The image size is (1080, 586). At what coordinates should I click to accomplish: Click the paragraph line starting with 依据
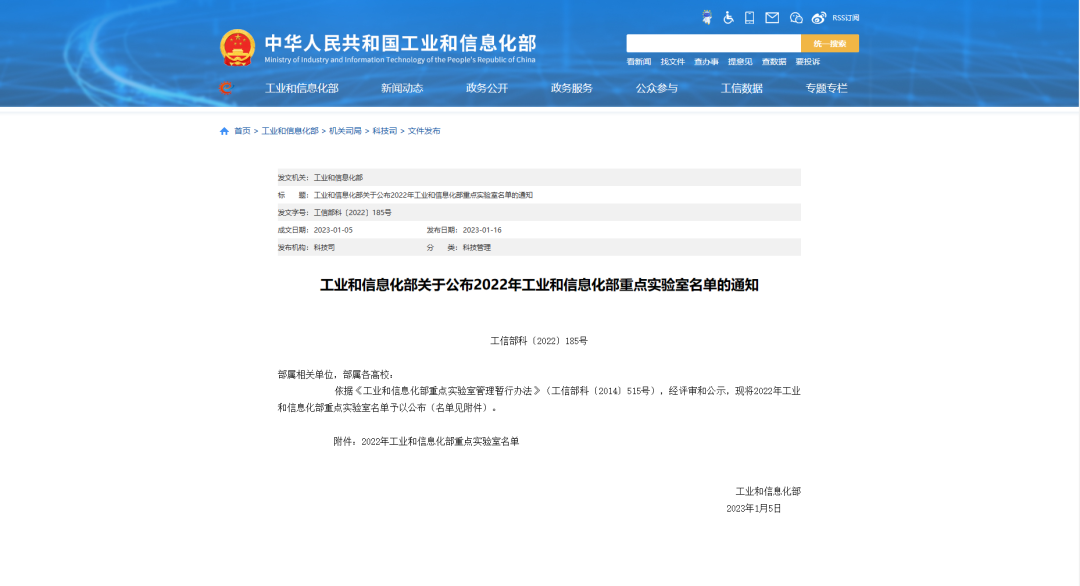click(x=568, y=391)
